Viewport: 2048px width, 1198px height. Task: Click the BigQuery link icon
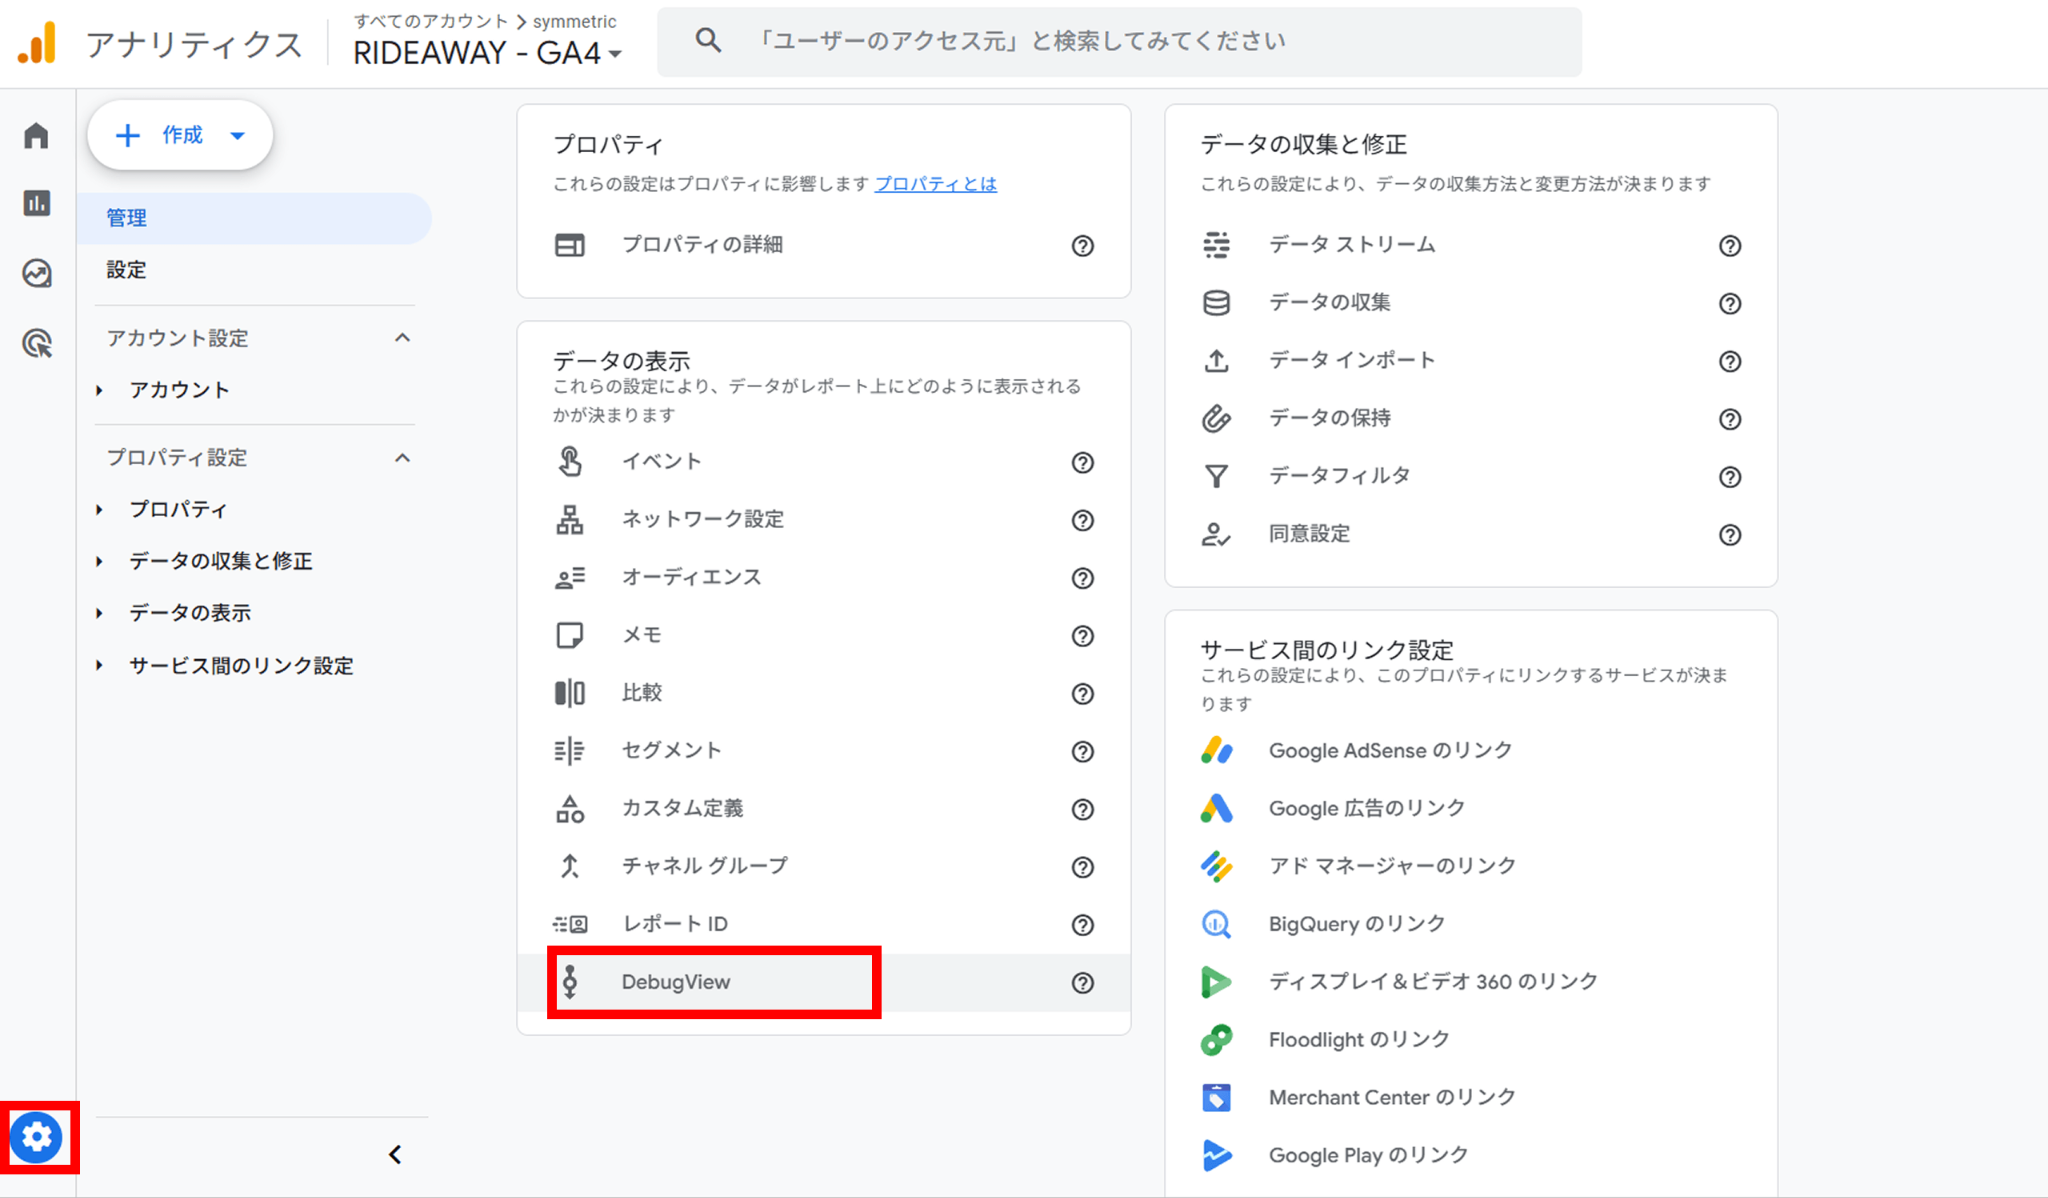(1217, 923)
